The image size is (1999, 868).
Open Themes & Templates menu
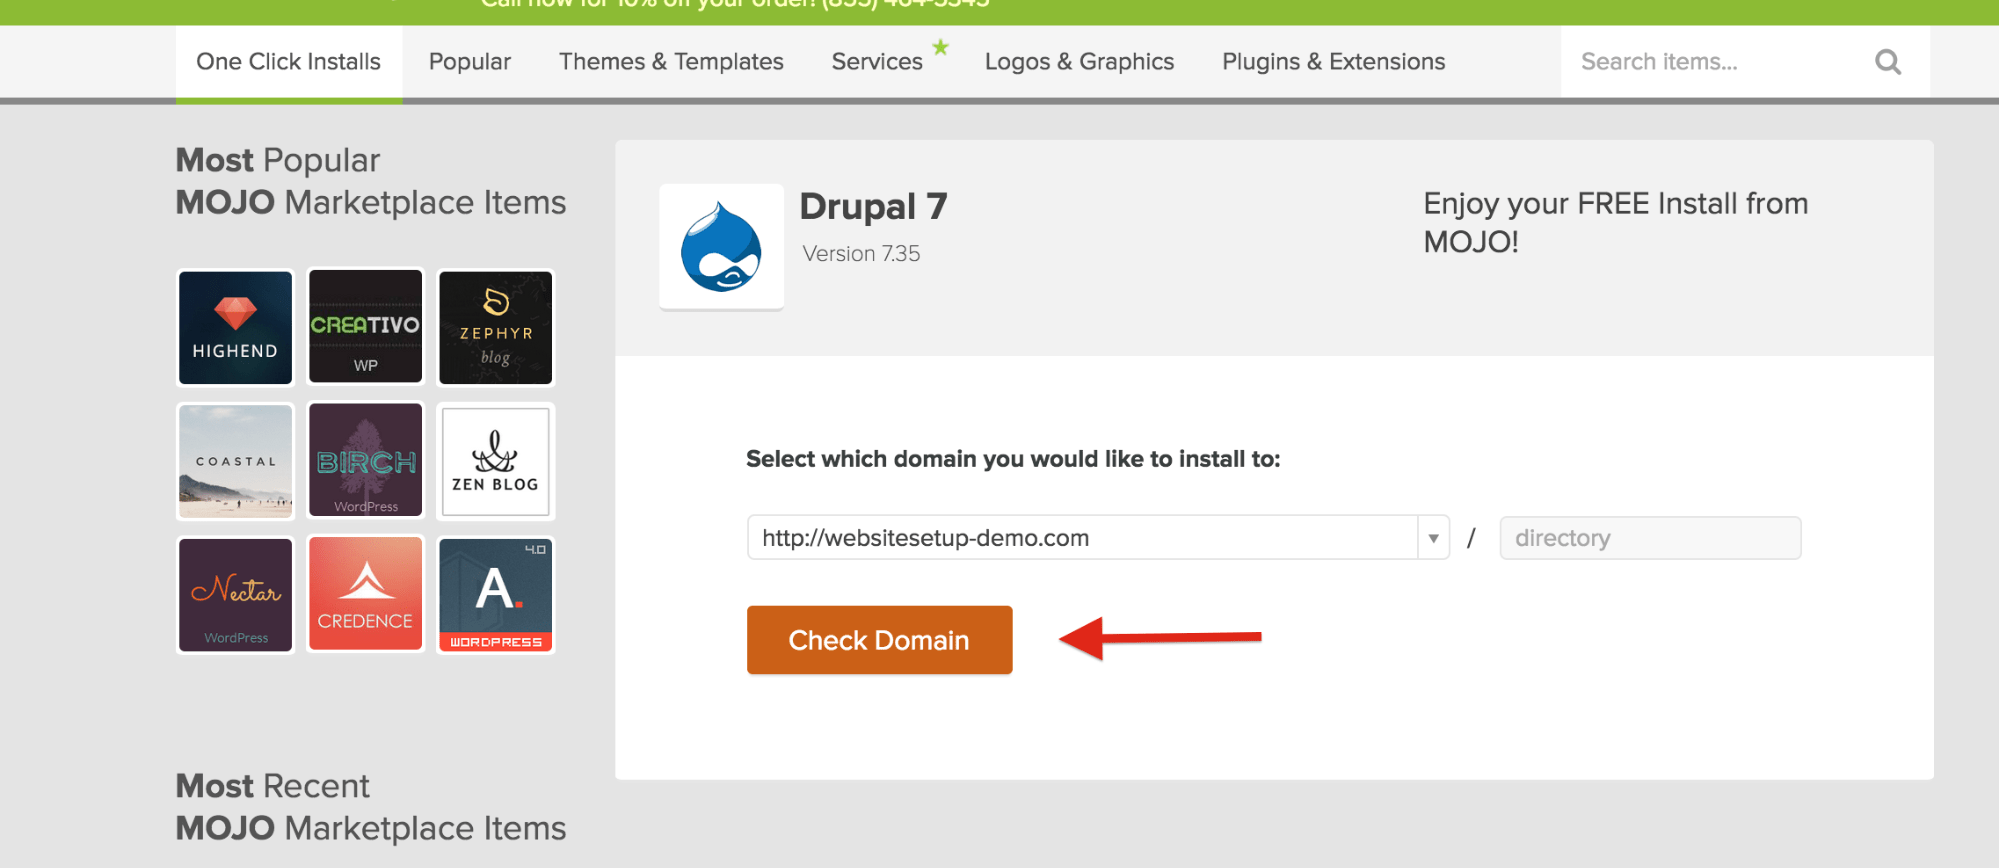coord(671,62)
